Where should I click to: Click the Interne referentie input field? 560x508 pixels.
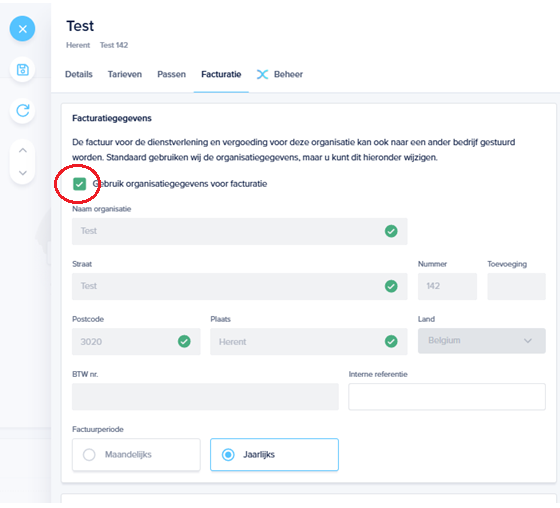click(x=447, y=397)
